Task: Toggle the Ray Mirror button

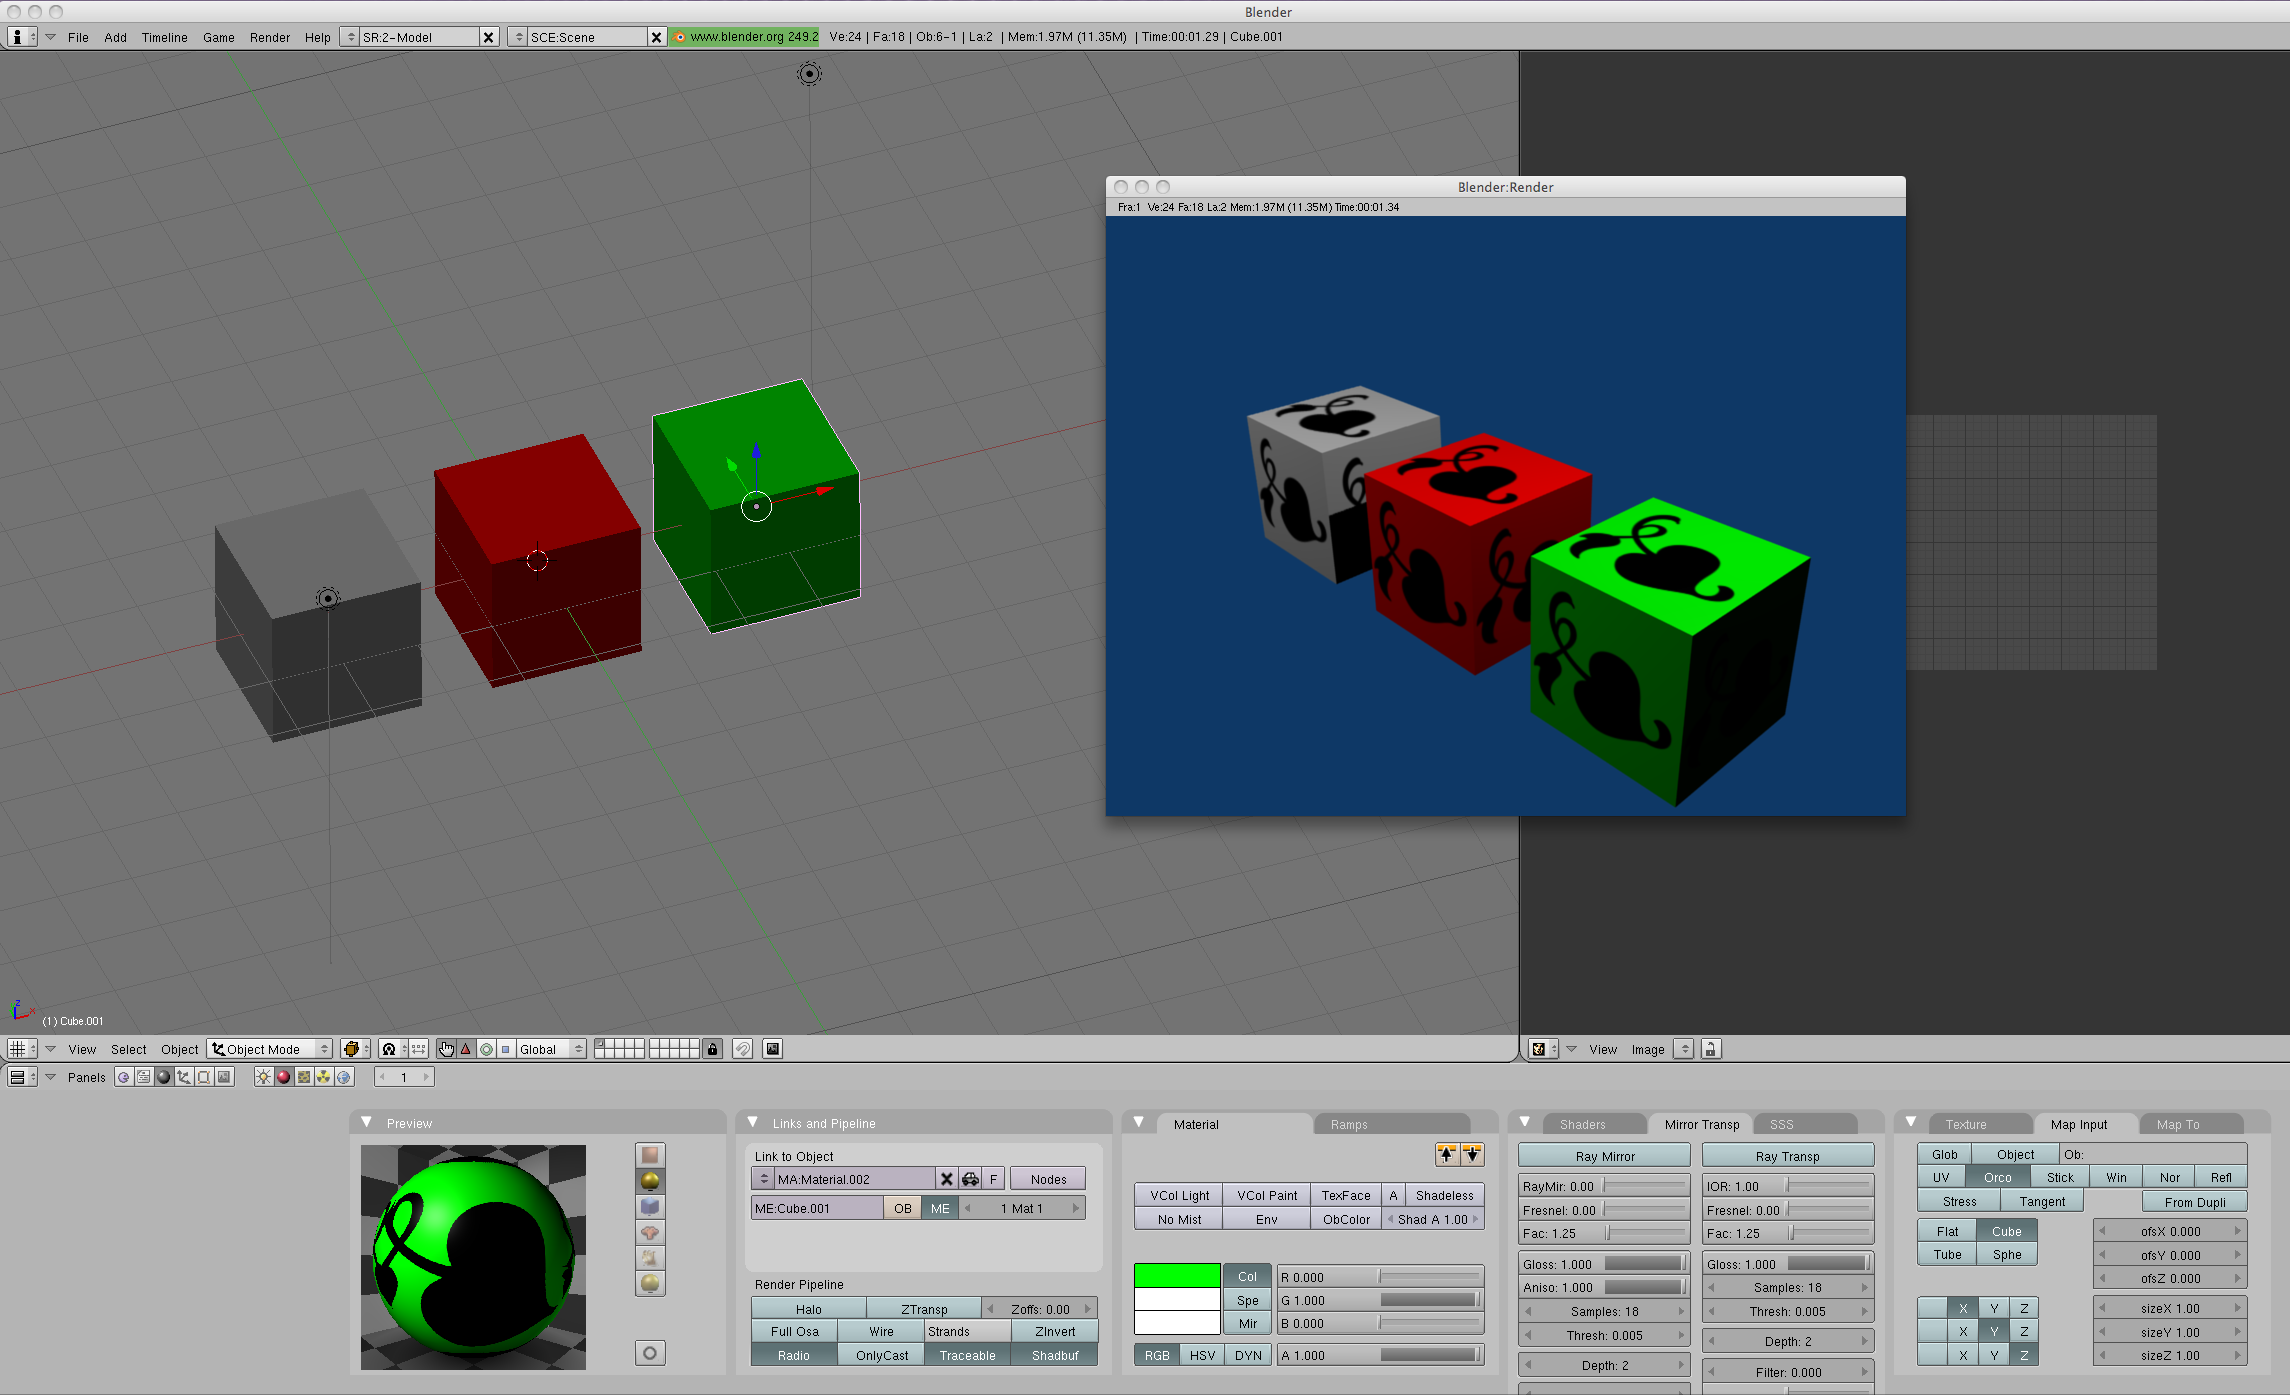Action: tap(1603, 1156)
